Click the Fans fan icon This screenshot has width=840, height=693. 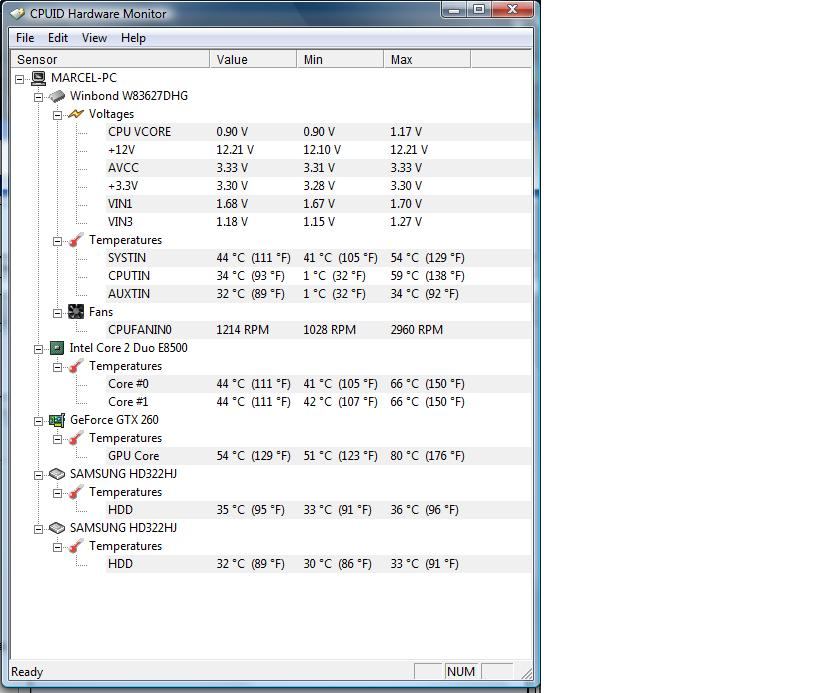tap(76, 312)
